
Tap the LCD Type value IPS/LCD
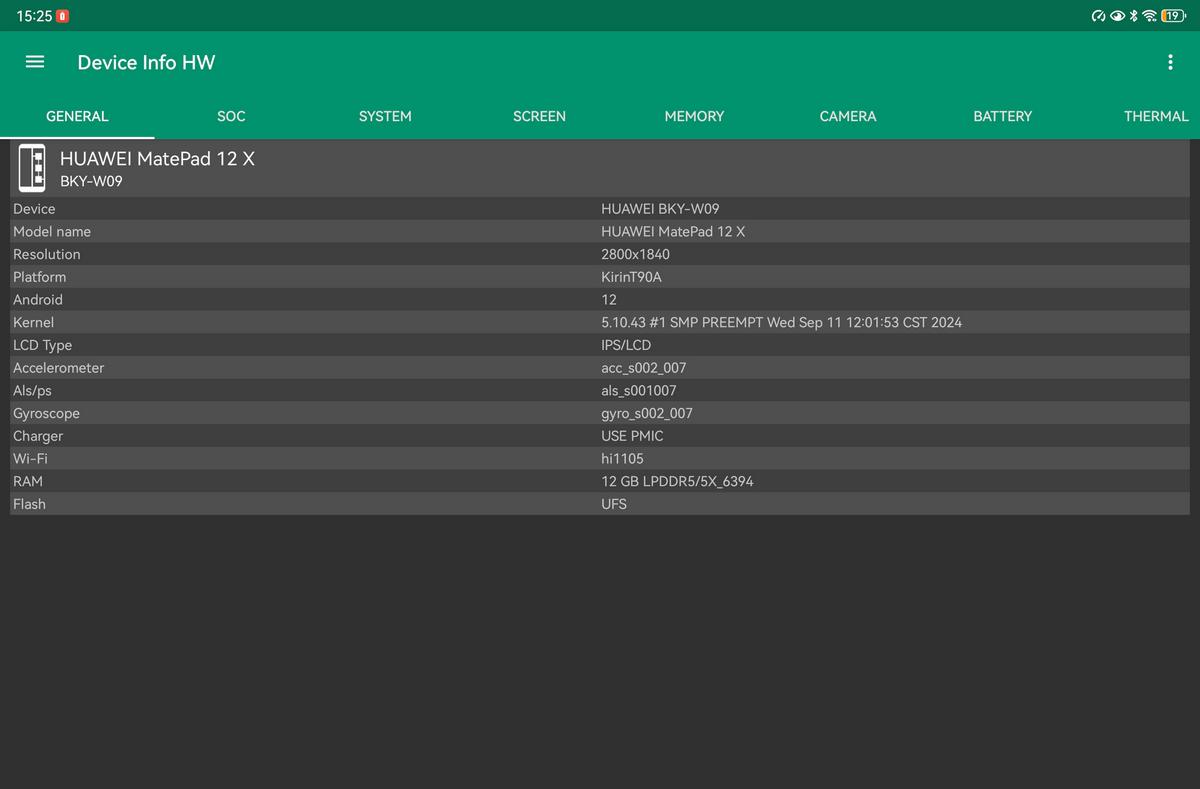626,345
